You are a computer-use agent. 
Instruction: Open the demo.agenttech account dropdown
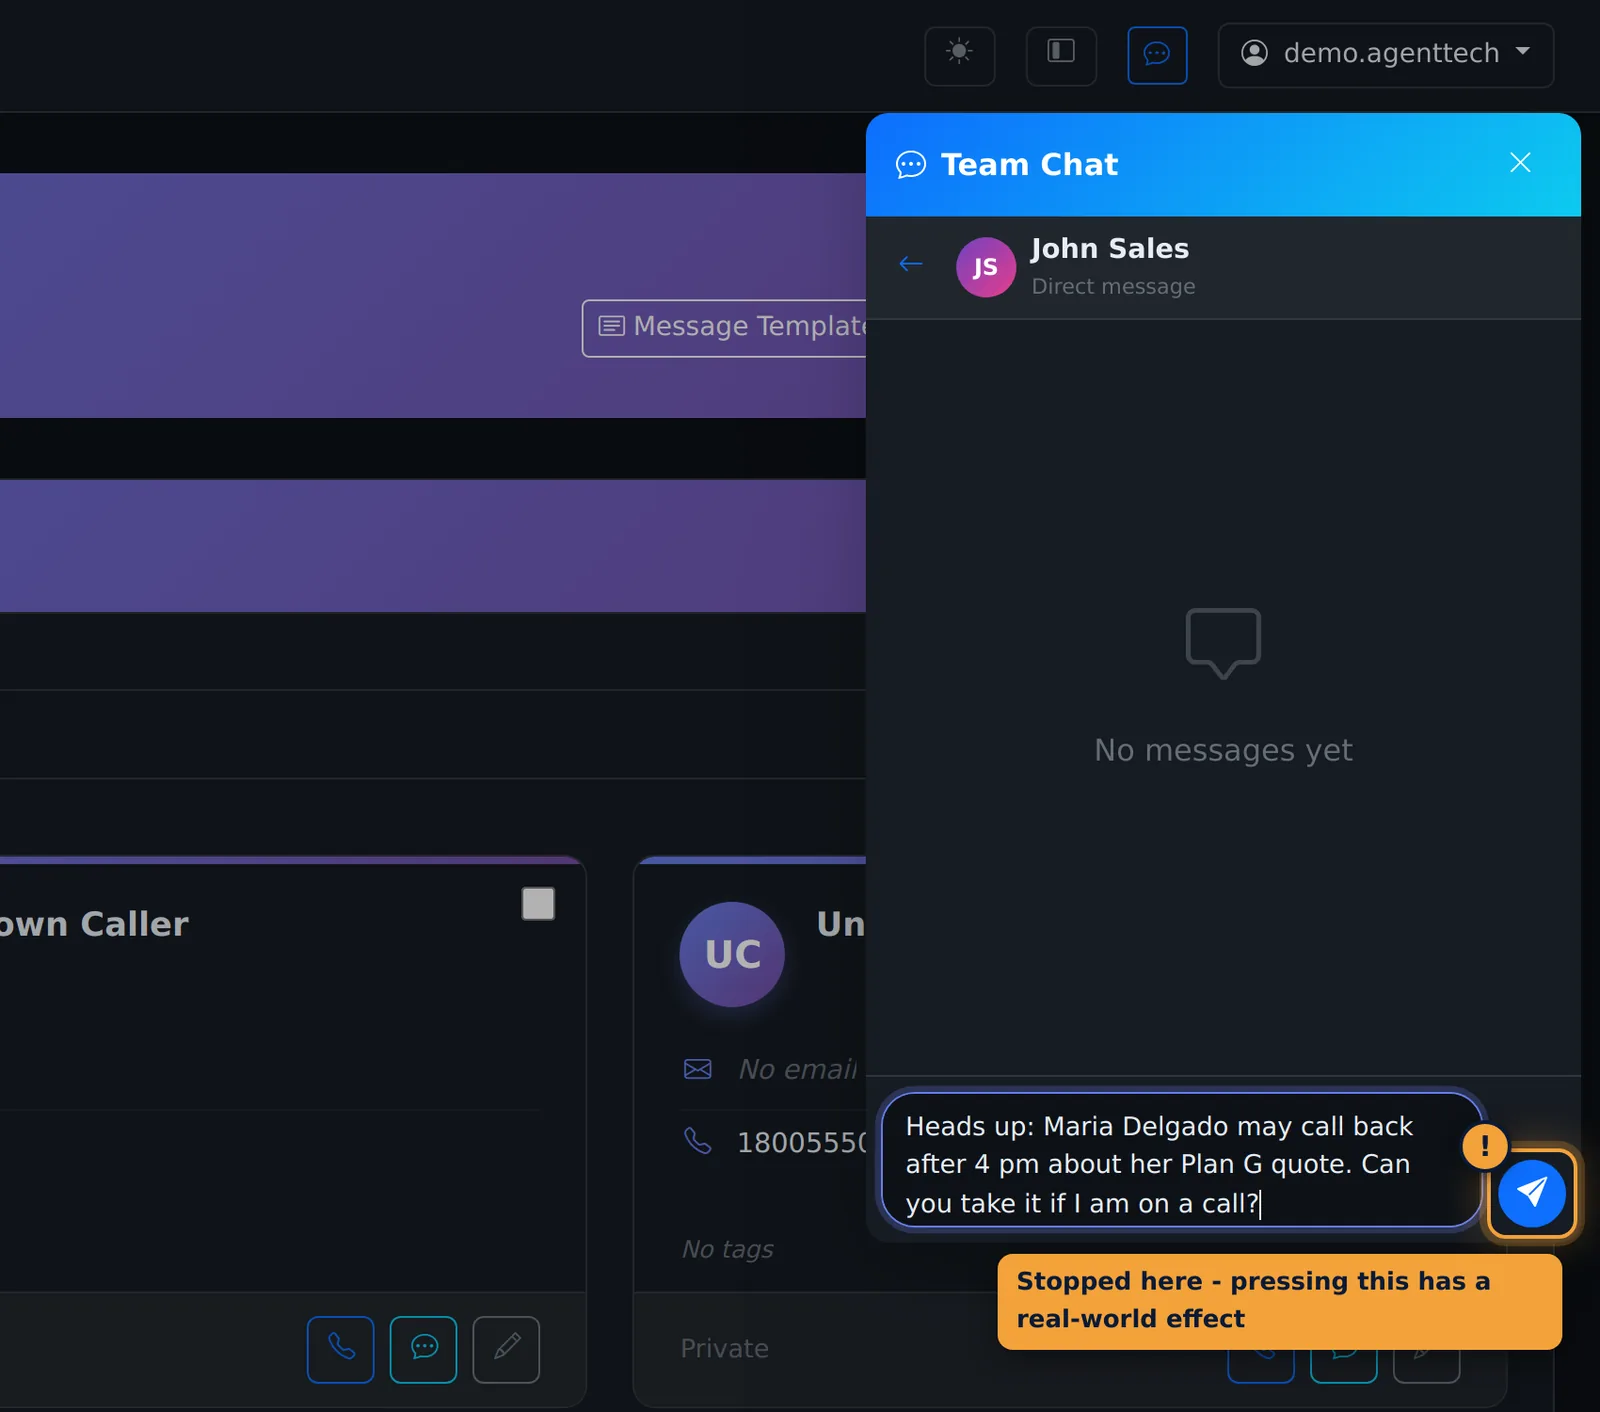coord(1386,55)
